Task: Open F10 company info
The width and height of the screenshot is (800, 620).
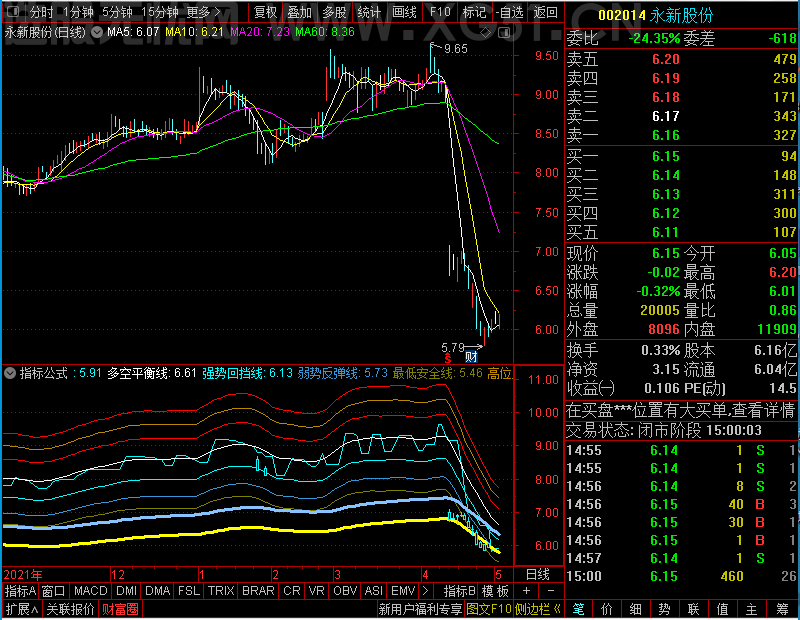Action: [x=440, y=12]
